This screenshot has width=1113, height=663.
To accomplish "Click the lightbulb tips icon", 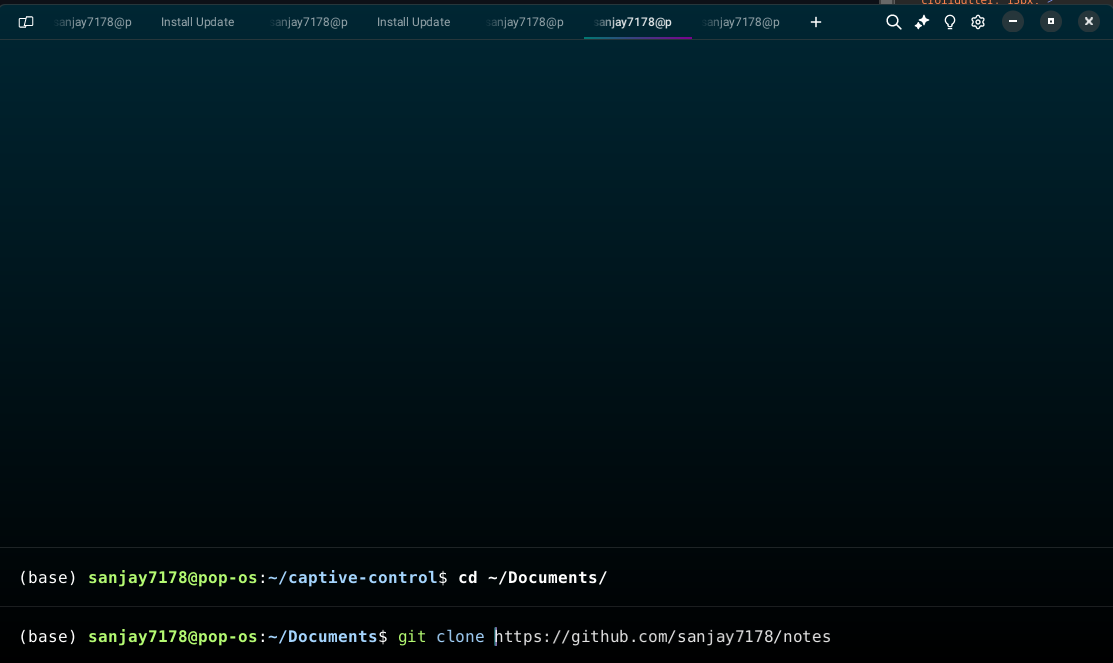I will pyautogui.click(x=950, y=22).
